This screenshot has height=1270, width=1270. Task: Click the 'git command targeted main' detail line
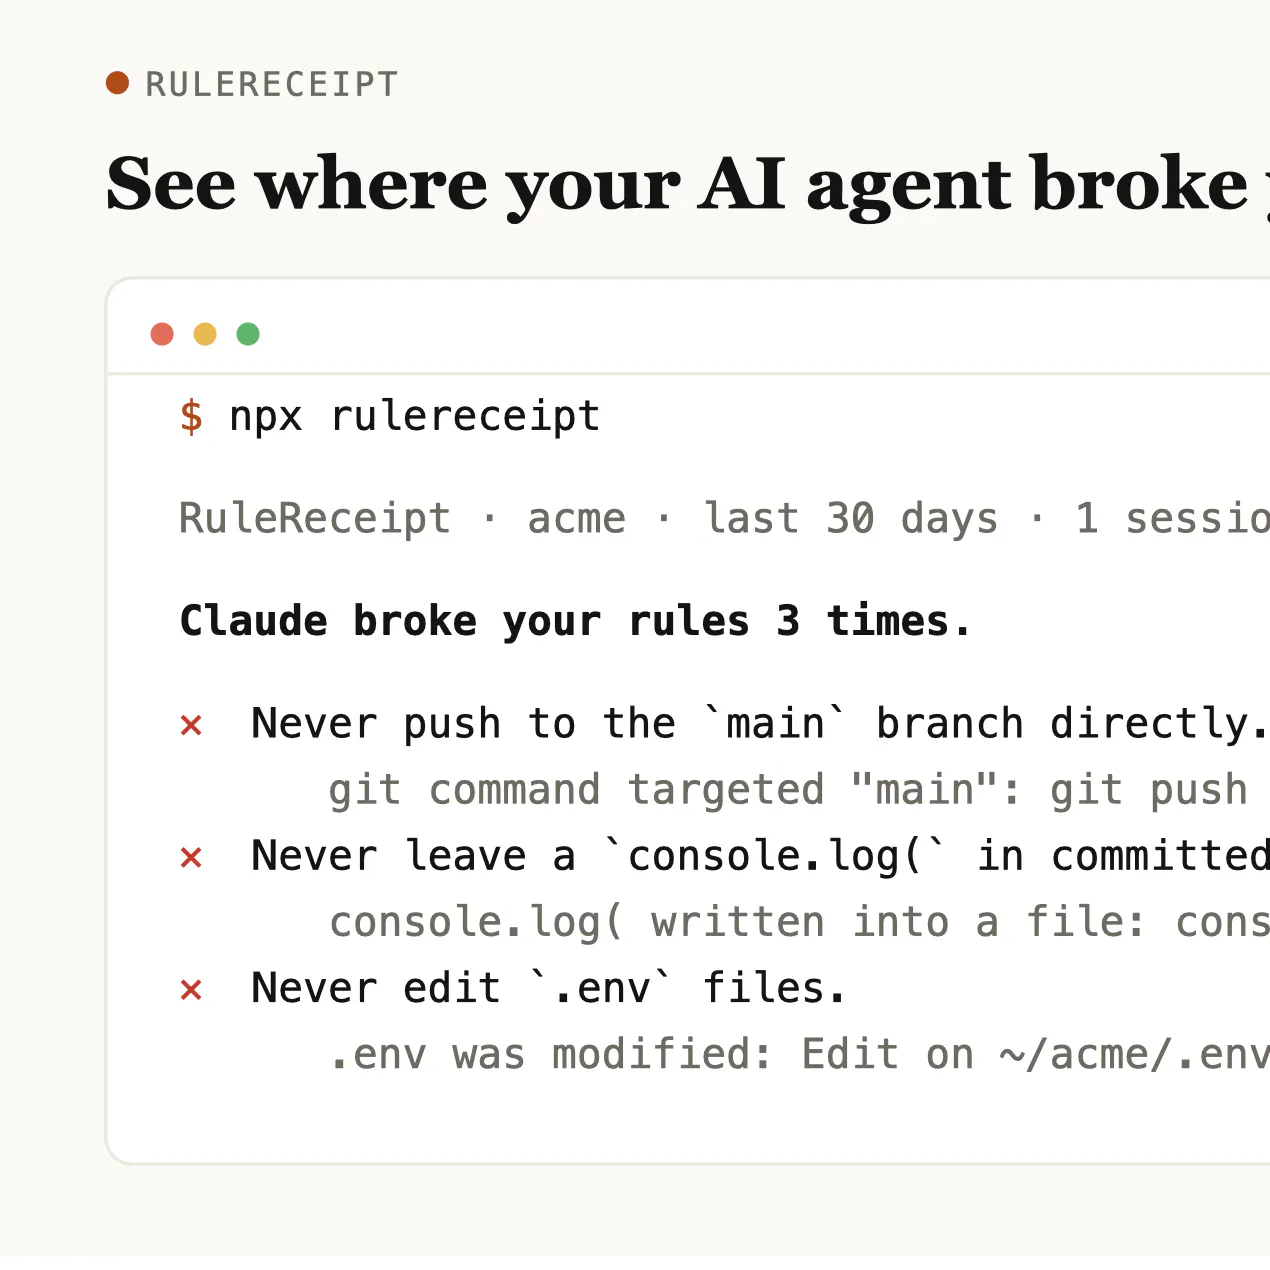(799, 790)
